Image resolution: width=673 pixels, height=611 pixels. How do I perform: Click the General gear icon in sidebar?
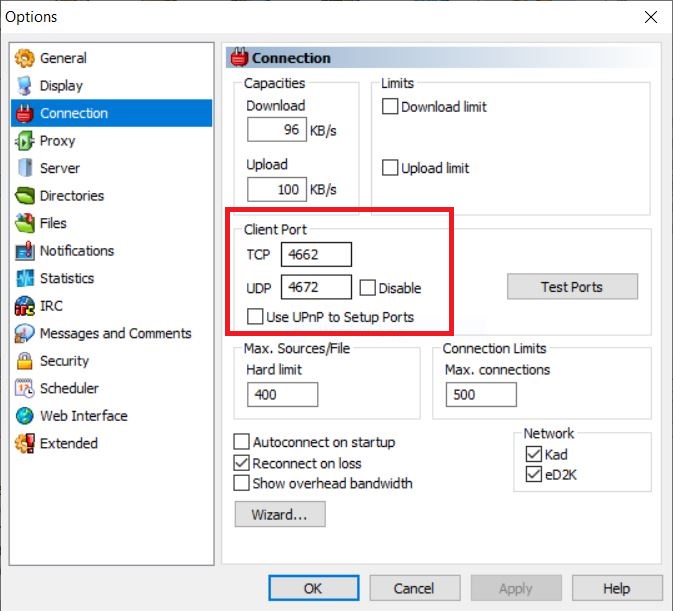25,58
